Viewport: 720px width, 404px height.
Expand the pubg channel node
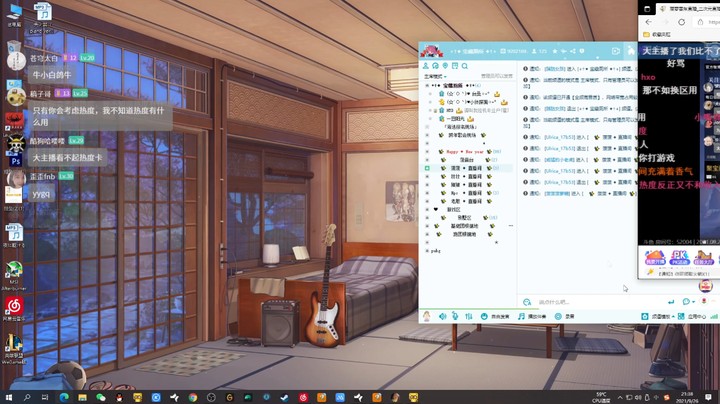tap(427, 251)
